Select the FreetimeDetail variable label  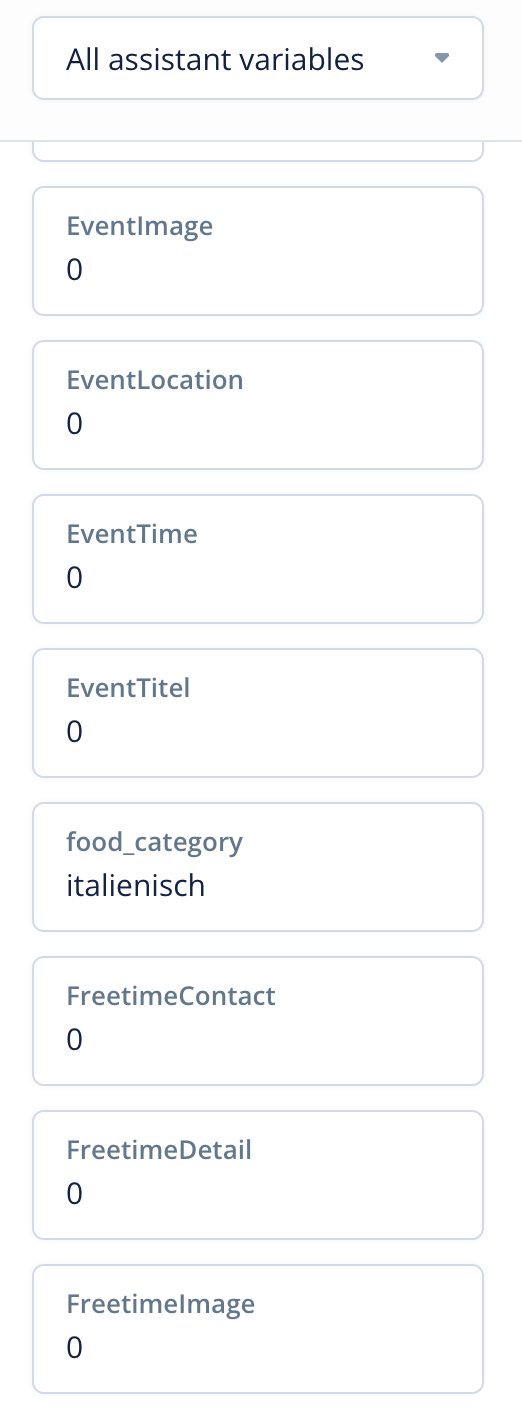point(159,1150)
